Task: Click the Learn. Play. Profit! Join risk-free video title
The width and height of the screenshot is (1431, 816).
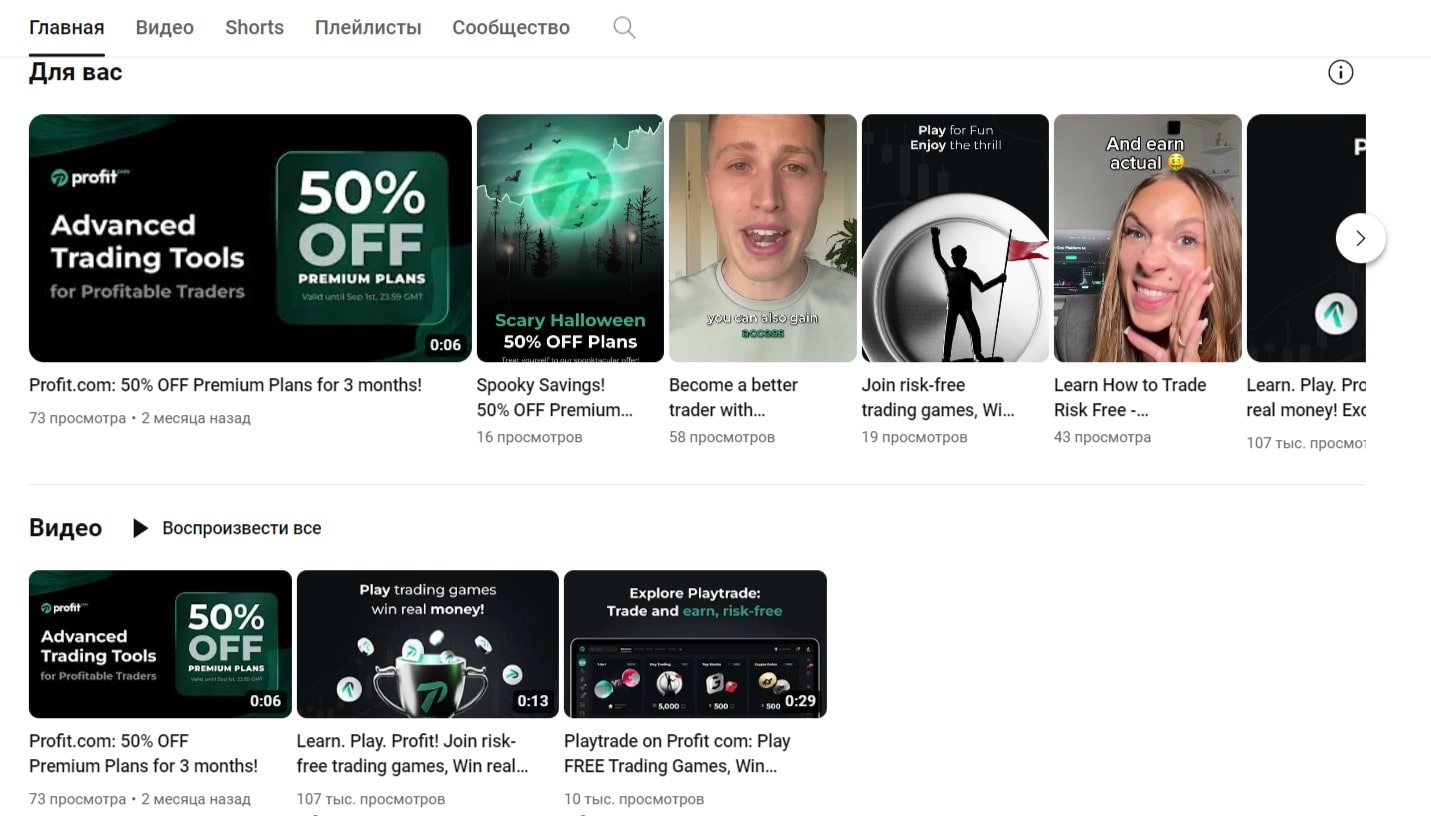Action: [412, 753]
